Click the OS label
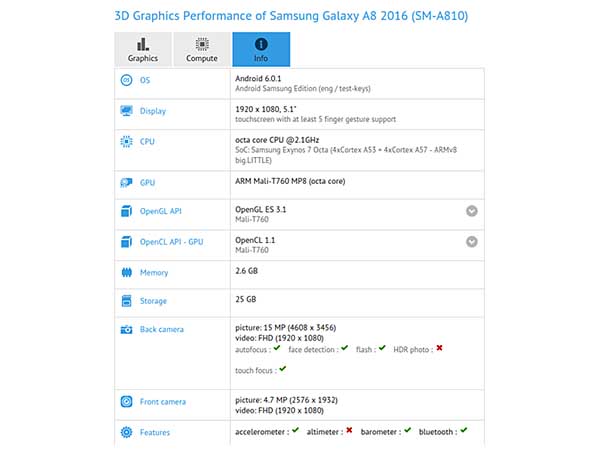The image size is (600, 450). pyautogui.click(x=145, y=80)
